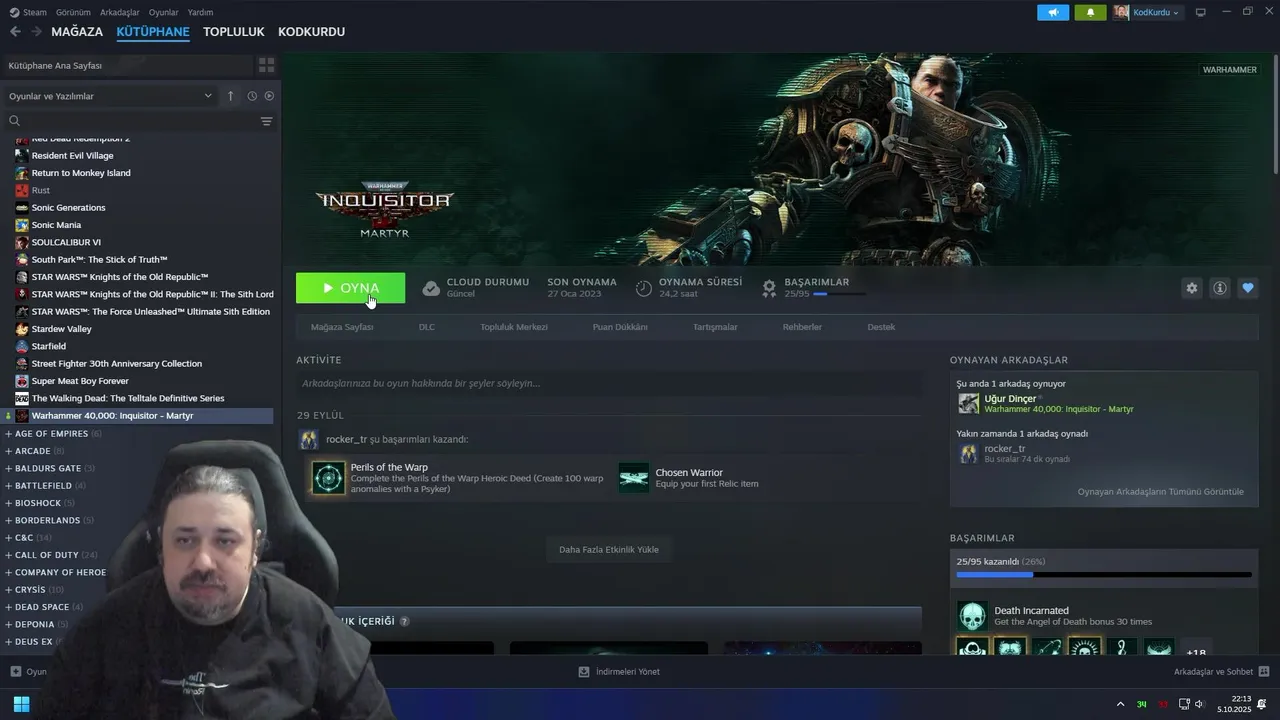Open the KODKURDU profile tab
Viewport: 1280px width, 720px height.
click(311, 32)
